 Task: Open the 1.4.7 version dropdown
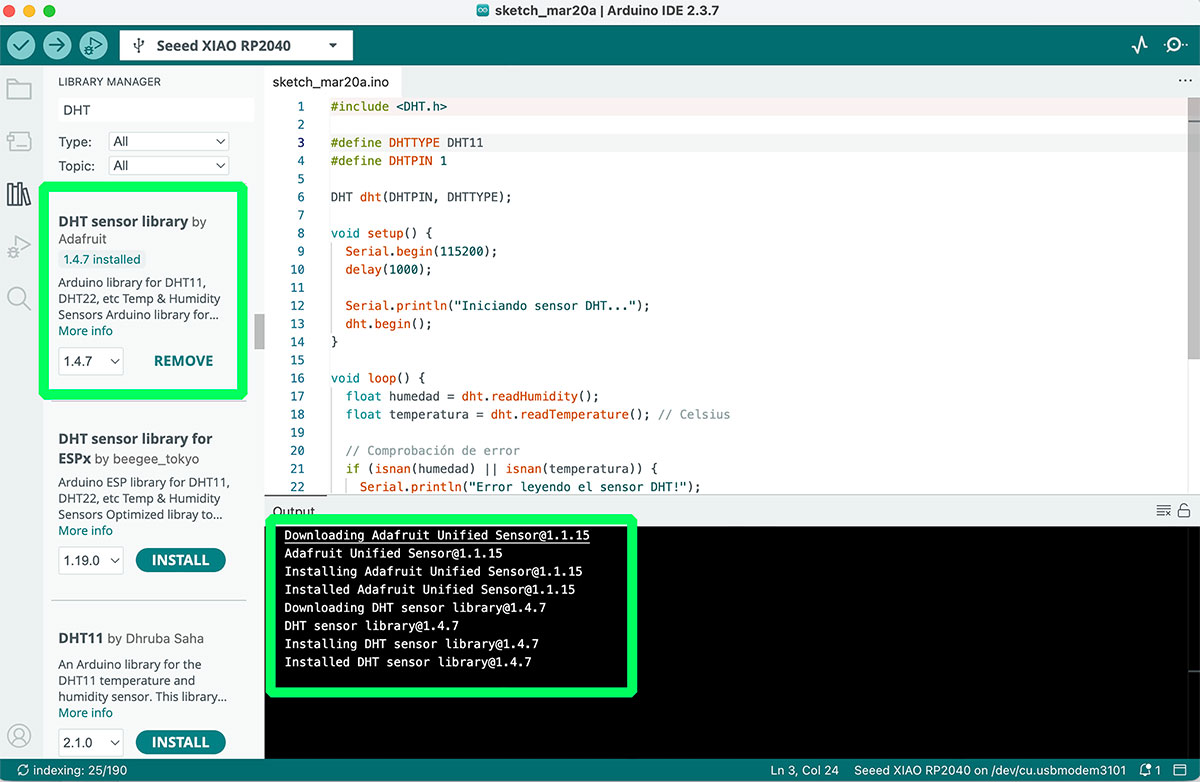[x=91, y=361]
